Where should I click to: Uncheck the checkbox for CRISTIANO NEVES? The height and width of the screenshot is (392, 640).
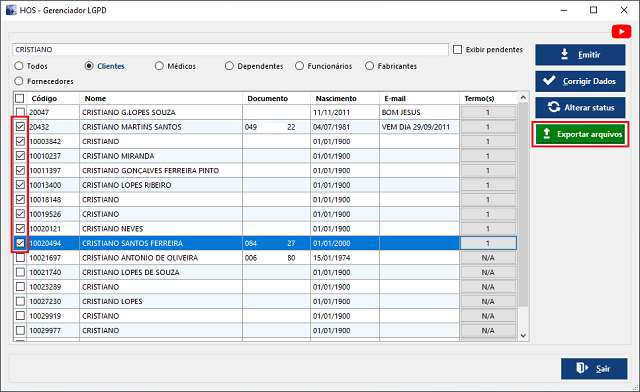pos(20,229)
